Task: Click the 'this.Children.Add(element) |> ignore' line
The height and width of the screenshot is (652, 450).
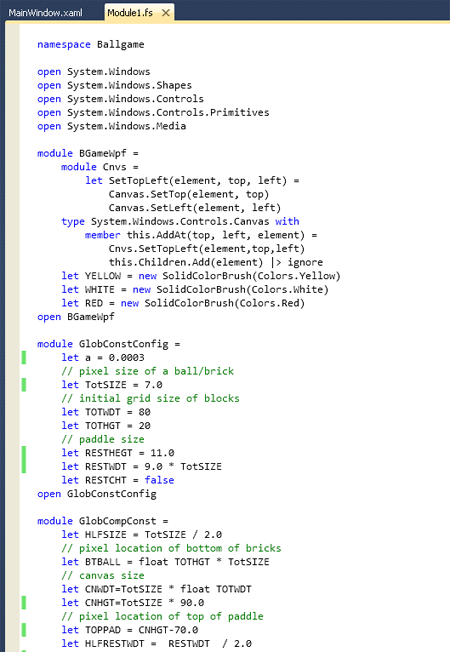Action: 215,262
